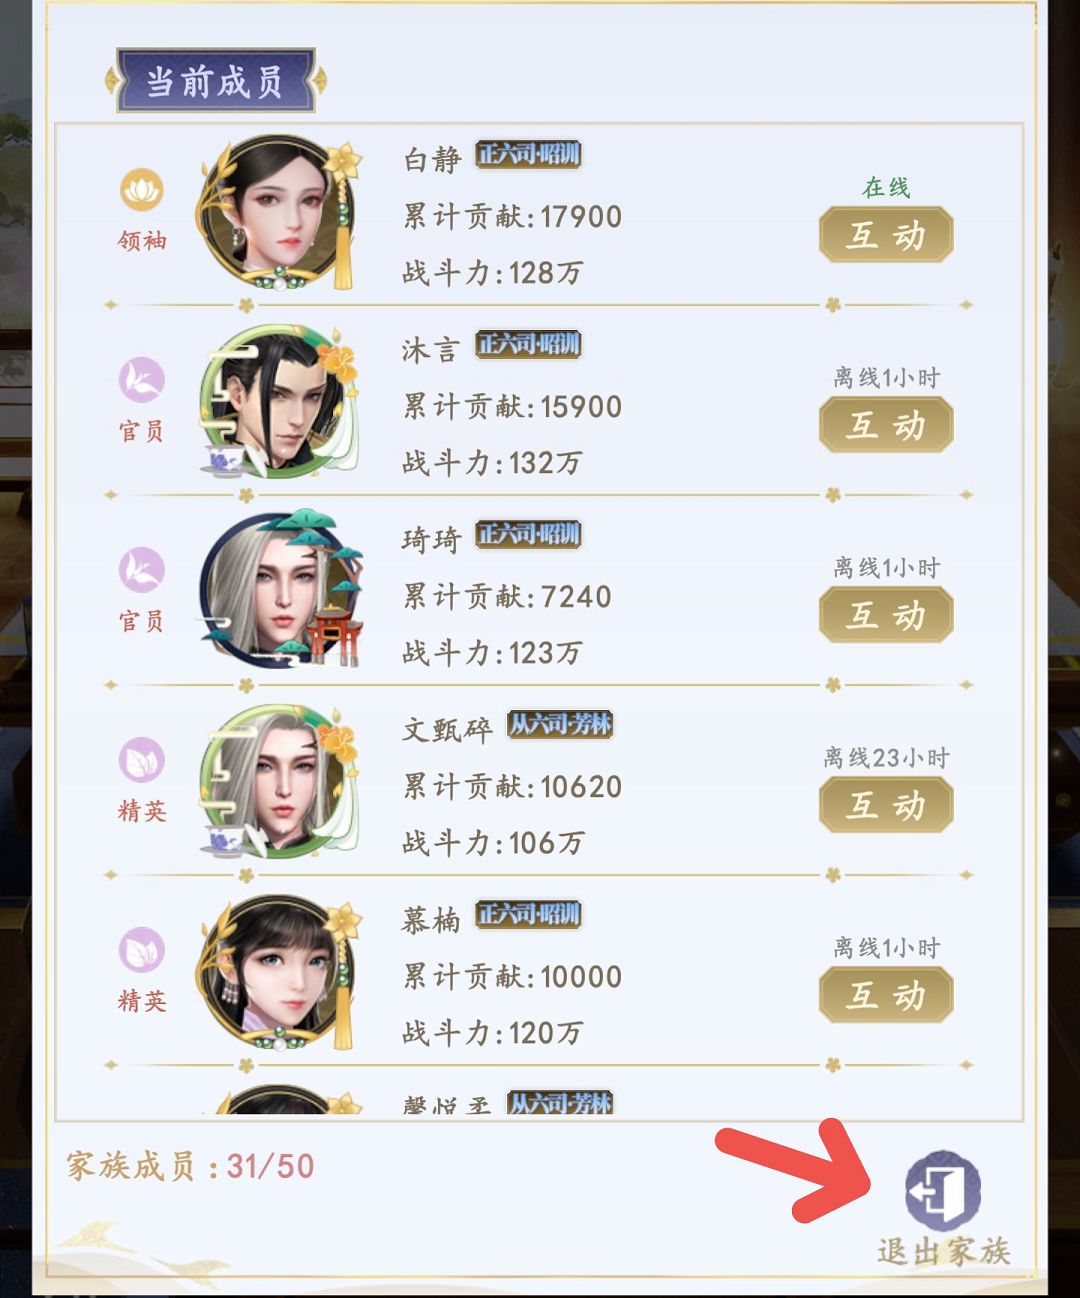Interact with 琦琦 via 互动 button
The height and width of the screenshot is (1298, 1080).
pos(886,615)
